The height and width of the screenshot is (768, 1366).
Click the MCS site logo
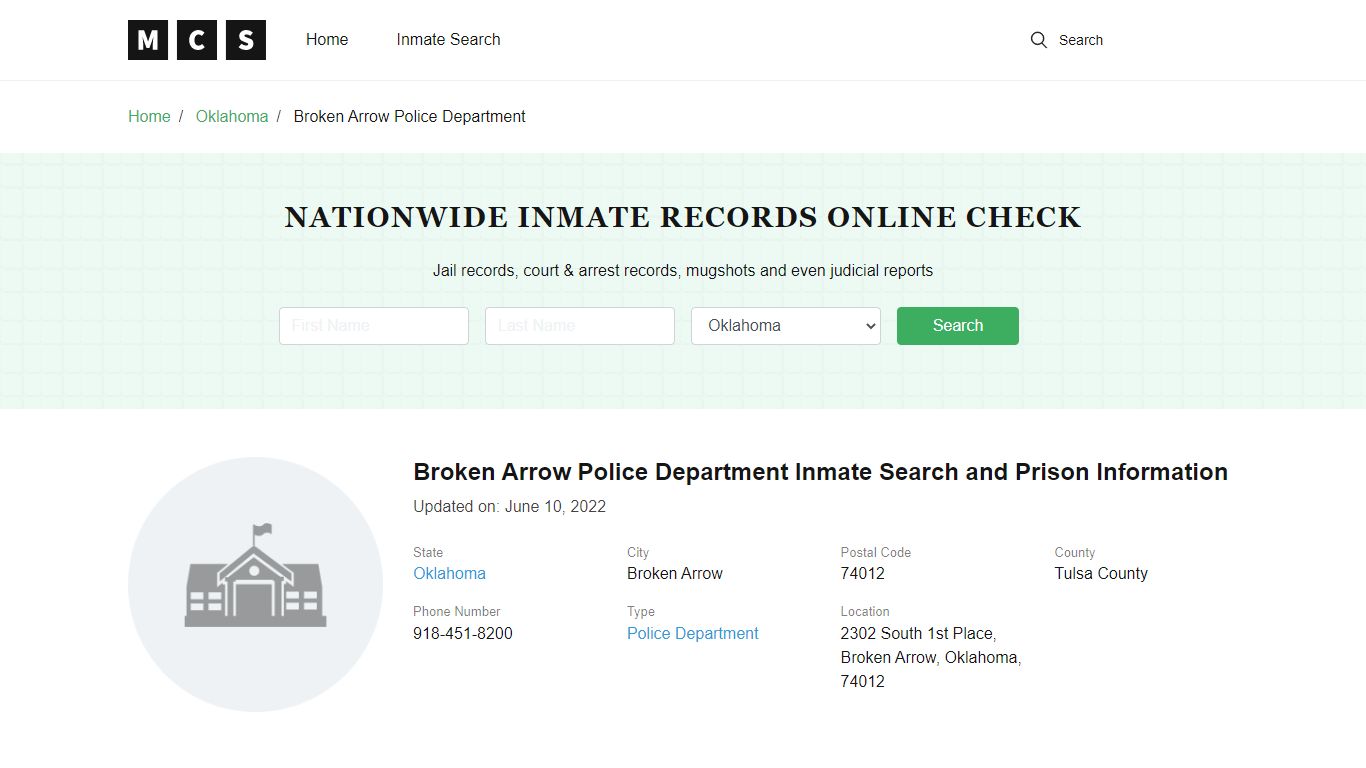tap(197, 40)
